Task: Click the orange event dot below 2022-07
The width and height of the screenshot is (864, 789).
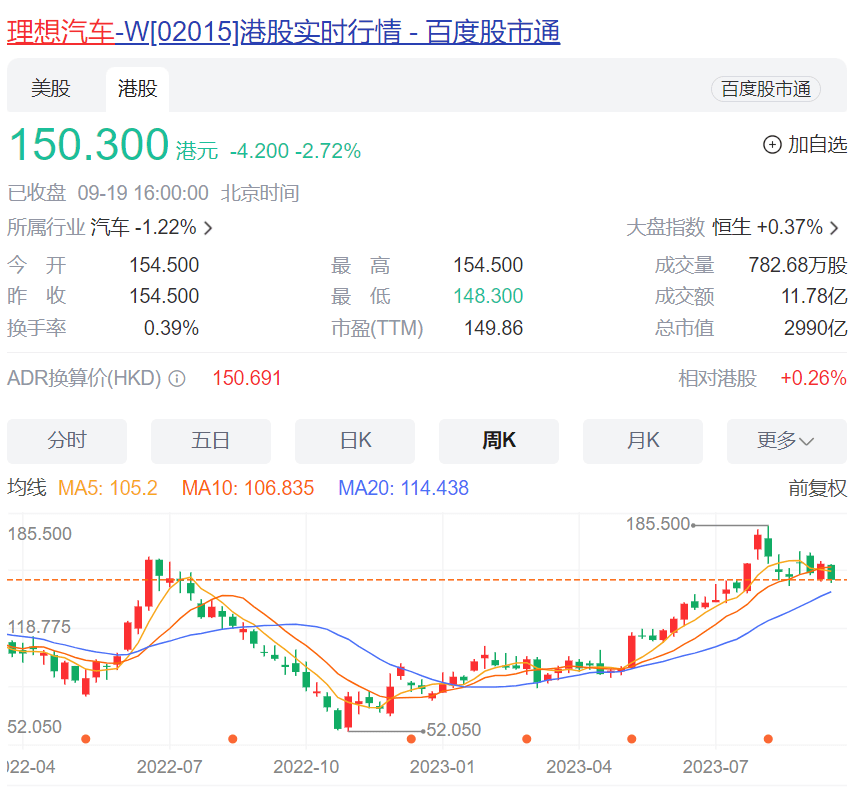Action: [232, 739]
